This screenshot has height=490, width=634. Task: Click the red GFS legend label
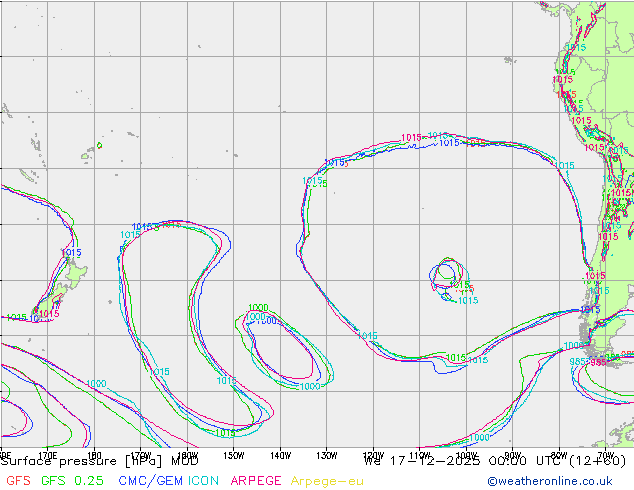pos(18,481)
